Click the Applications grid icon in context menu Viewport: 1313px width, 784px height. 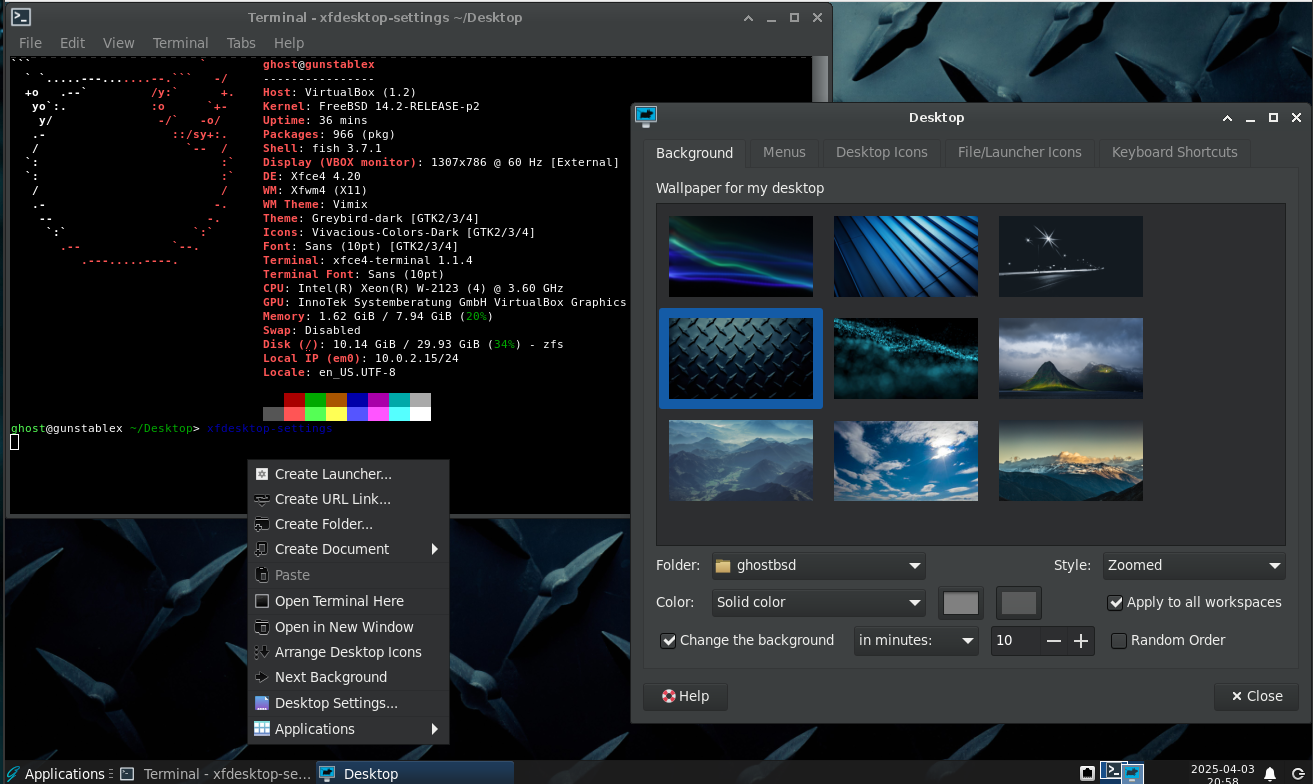click(x=262, y=729)
